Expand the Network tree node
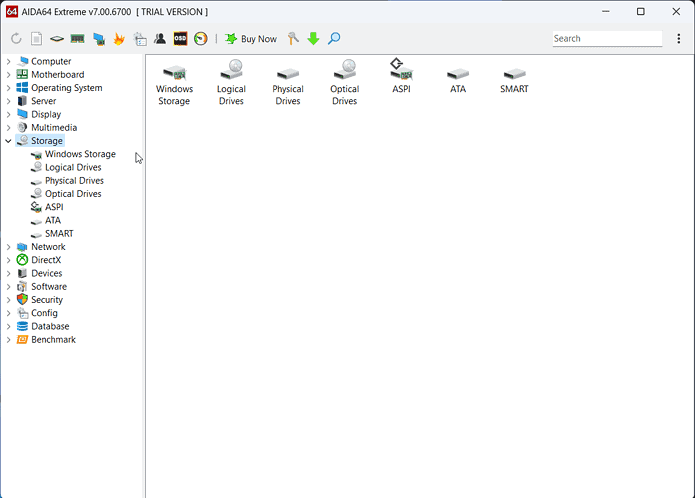The width and height of the screenshot is (695, 498). click(x=9, y=247)
